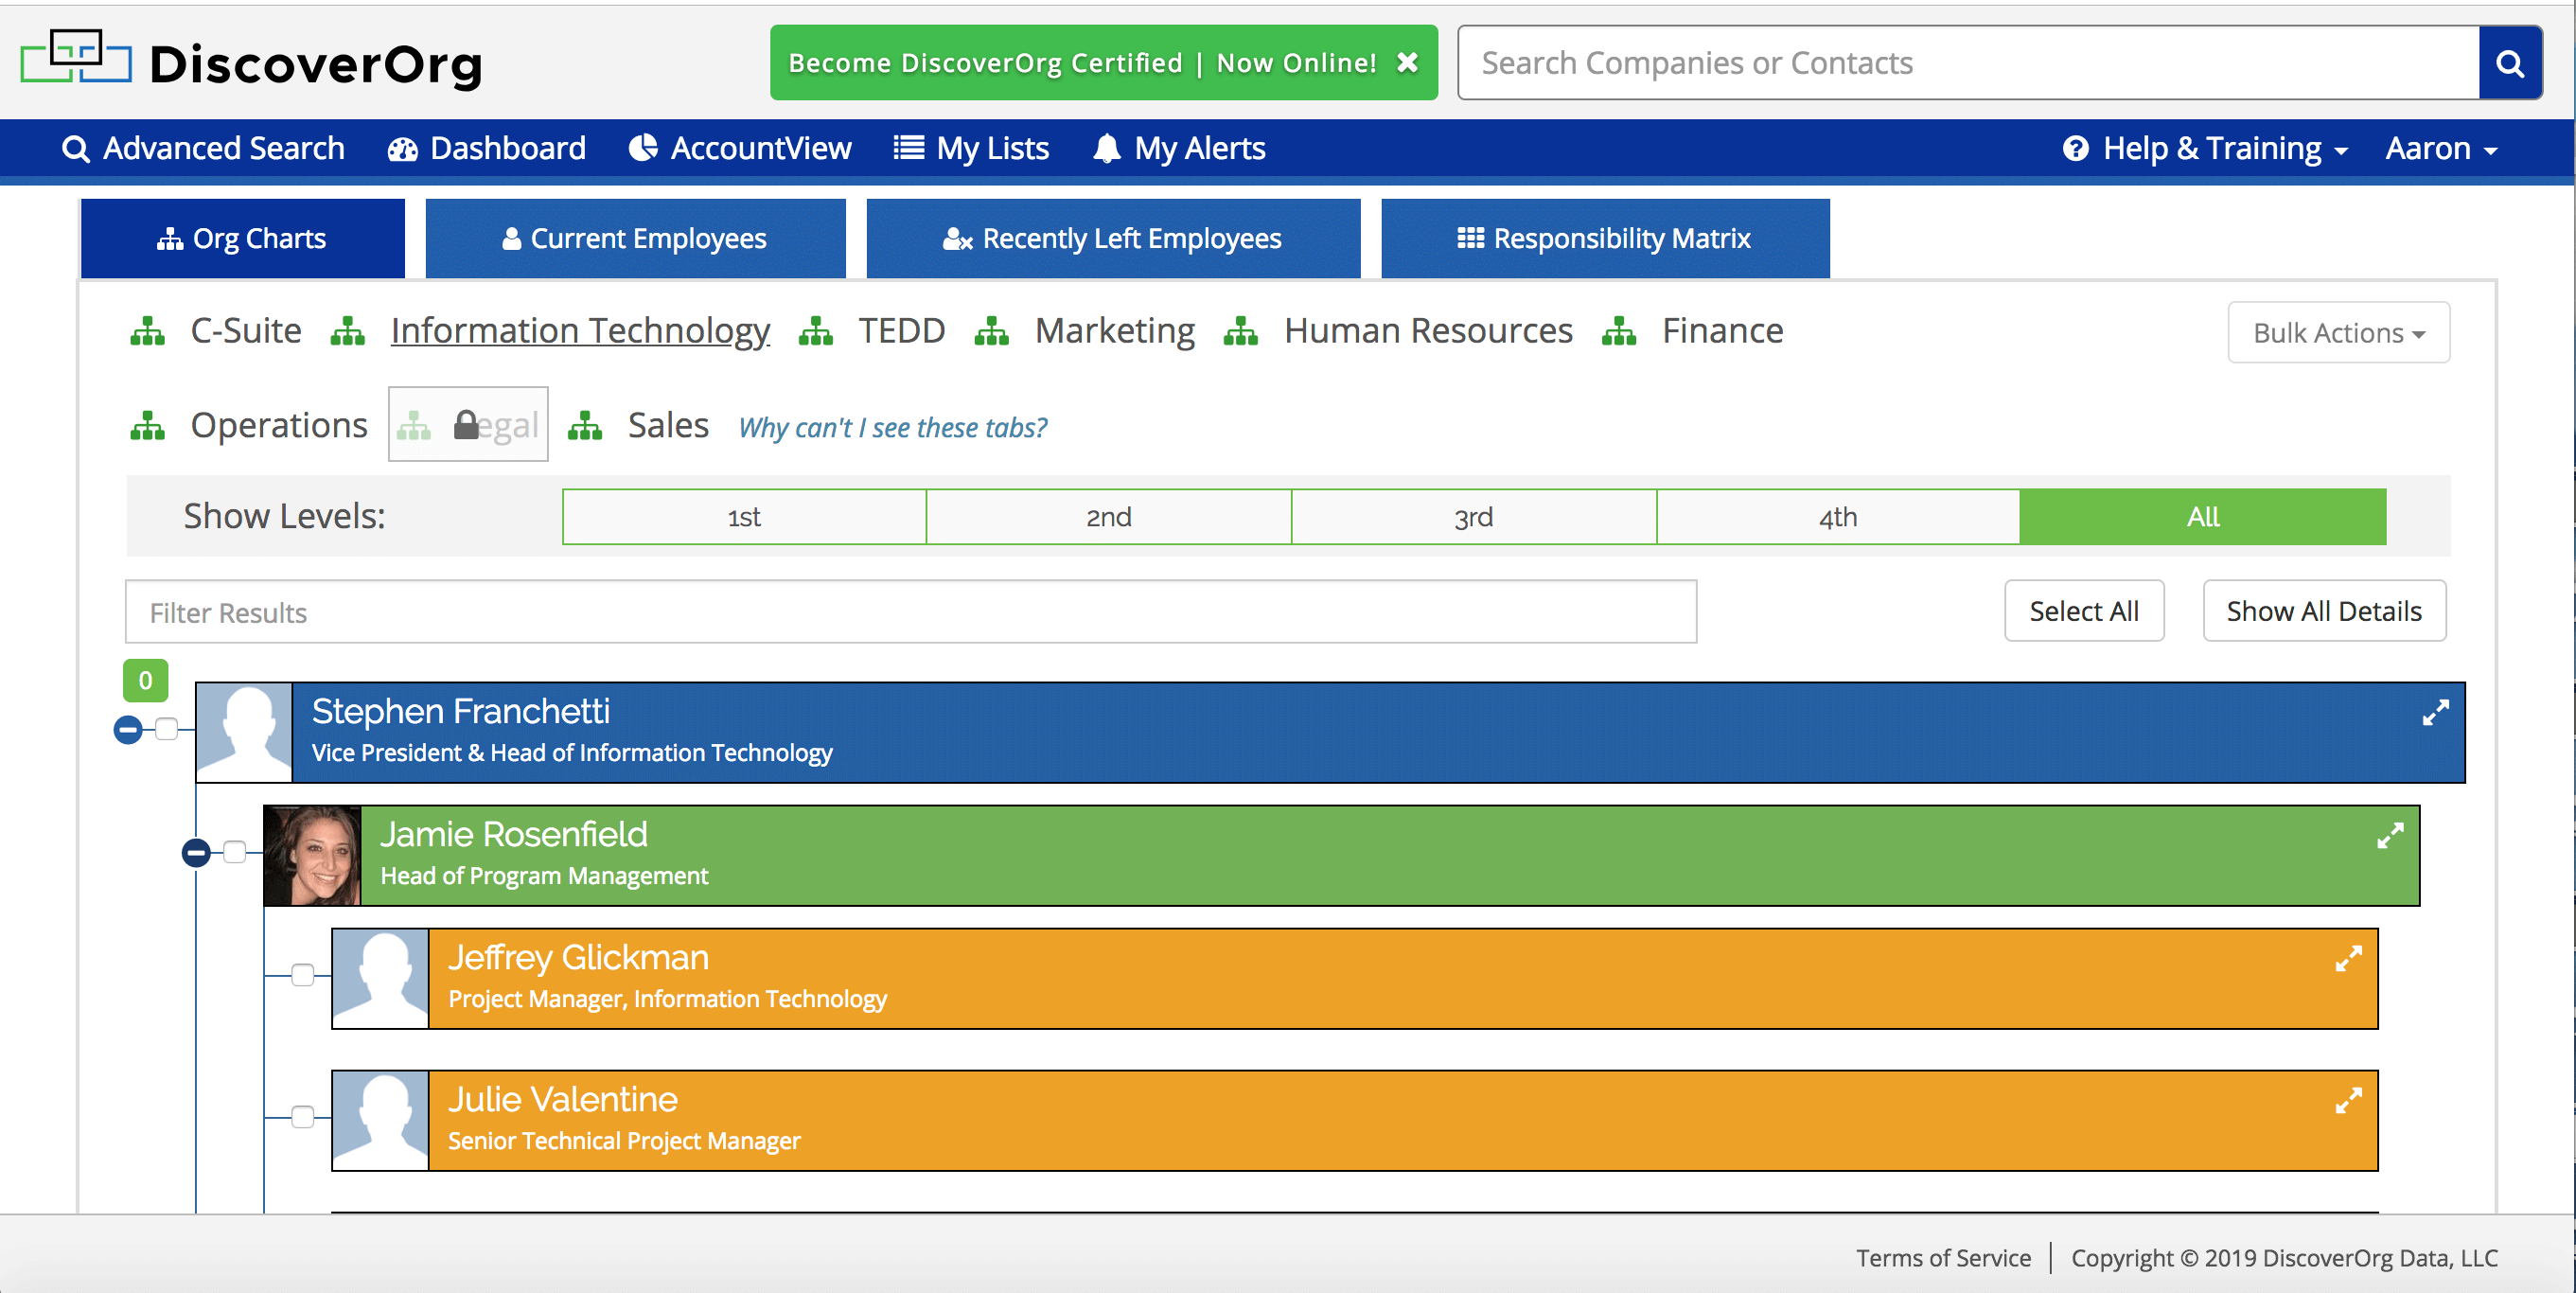
Task: Click the Search Companies or Contacts field
Action: coord(1968,63)
